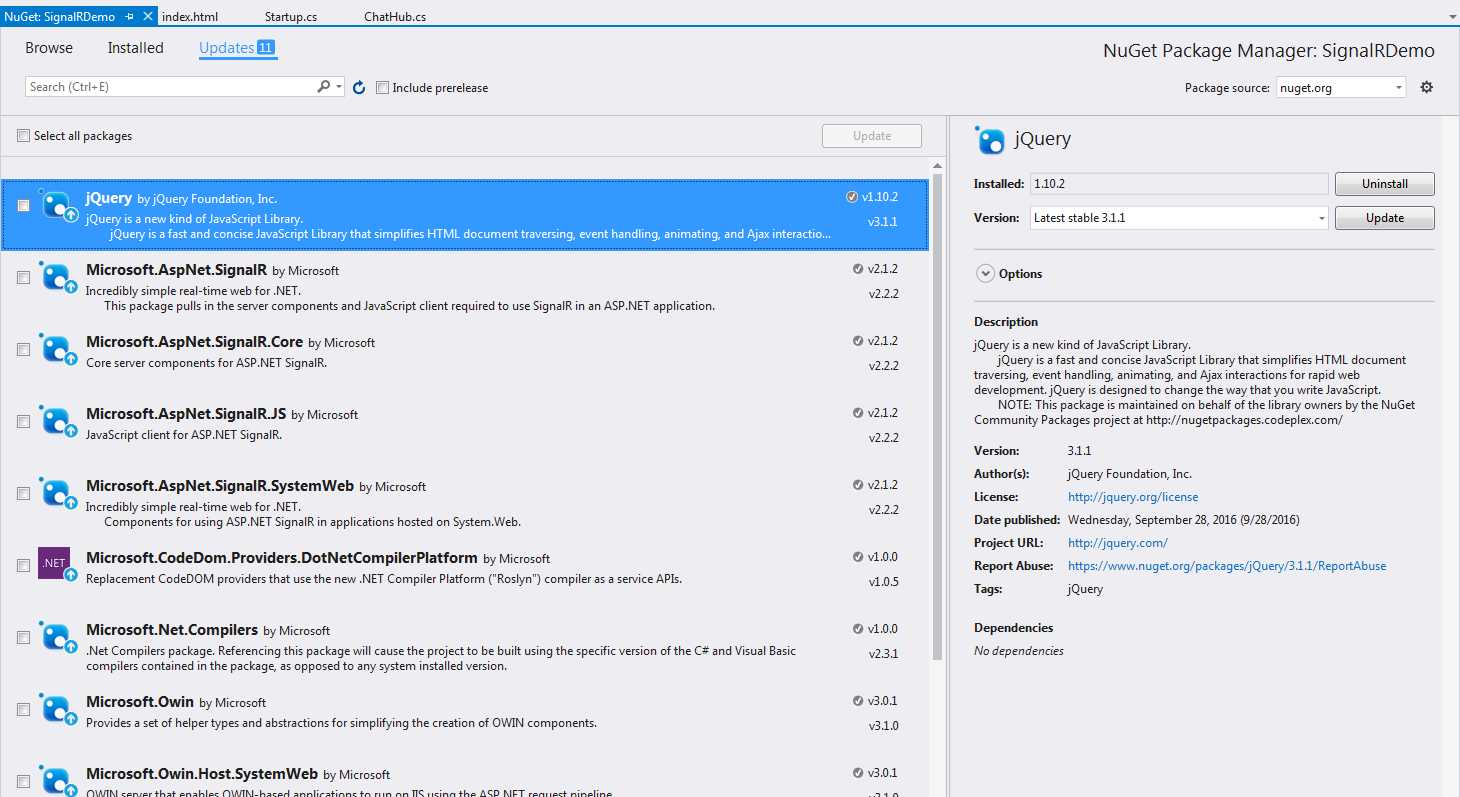
Task: Tick the Microsoft.AspNet.SignalR checkbox
Action: pyautogui.click(x=23, y=278)
